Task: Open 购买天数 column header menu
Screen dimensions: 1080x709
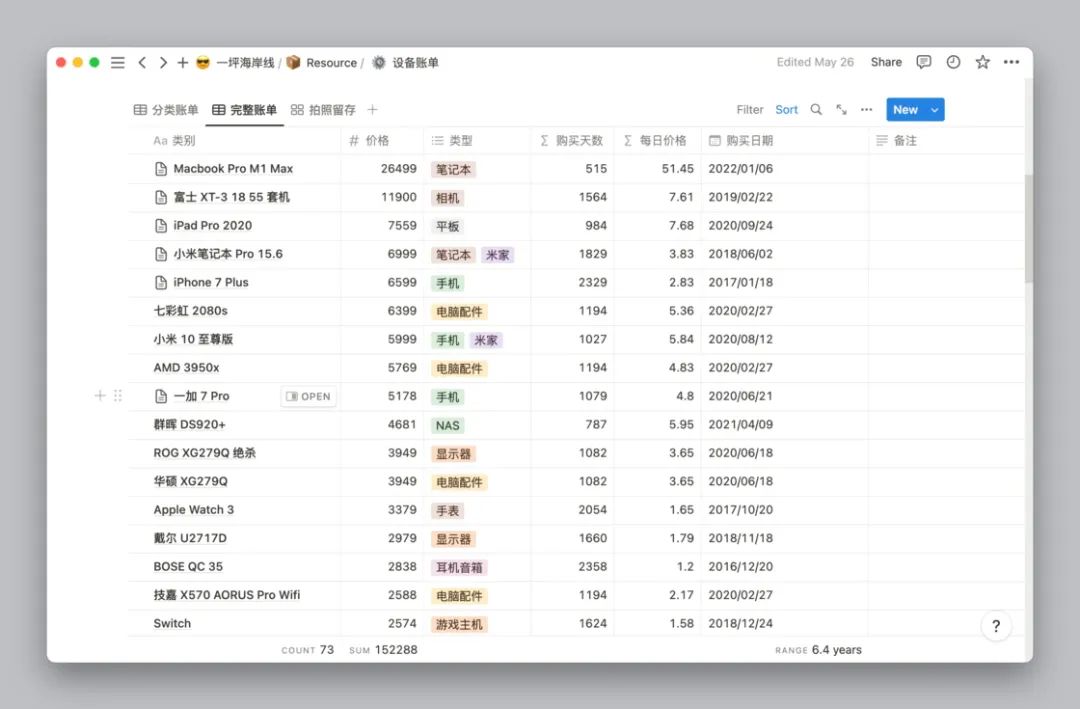Action: (572, 141)
